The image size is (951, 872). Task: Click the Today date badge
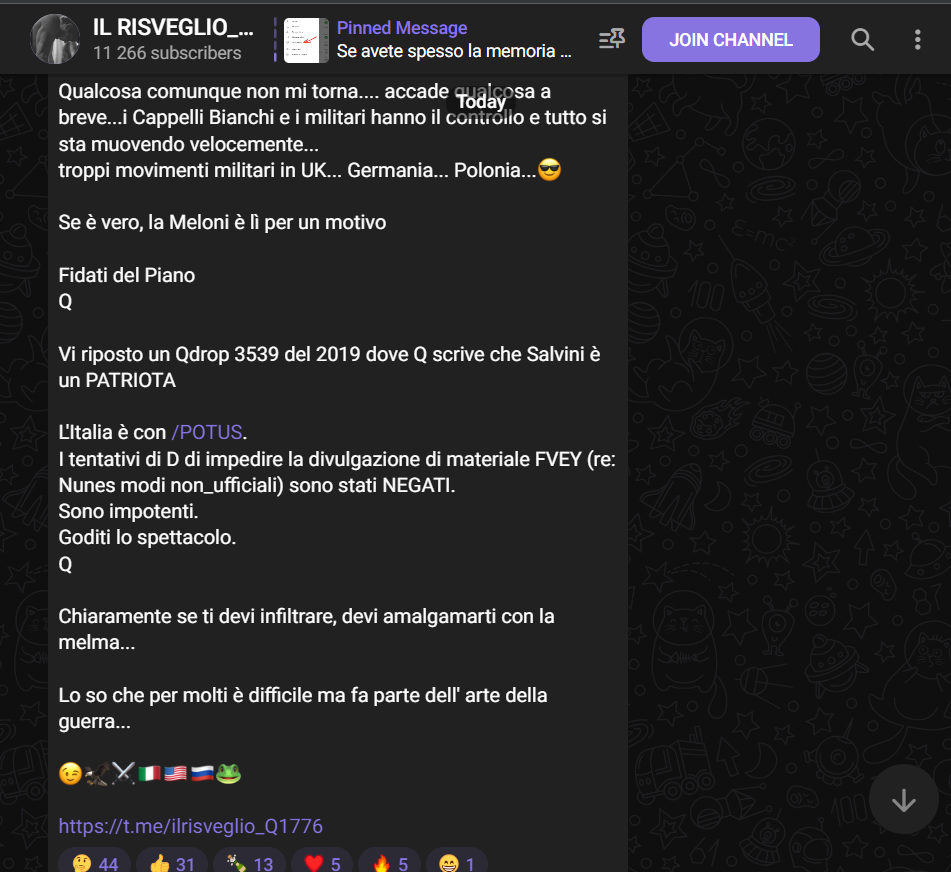481,101
